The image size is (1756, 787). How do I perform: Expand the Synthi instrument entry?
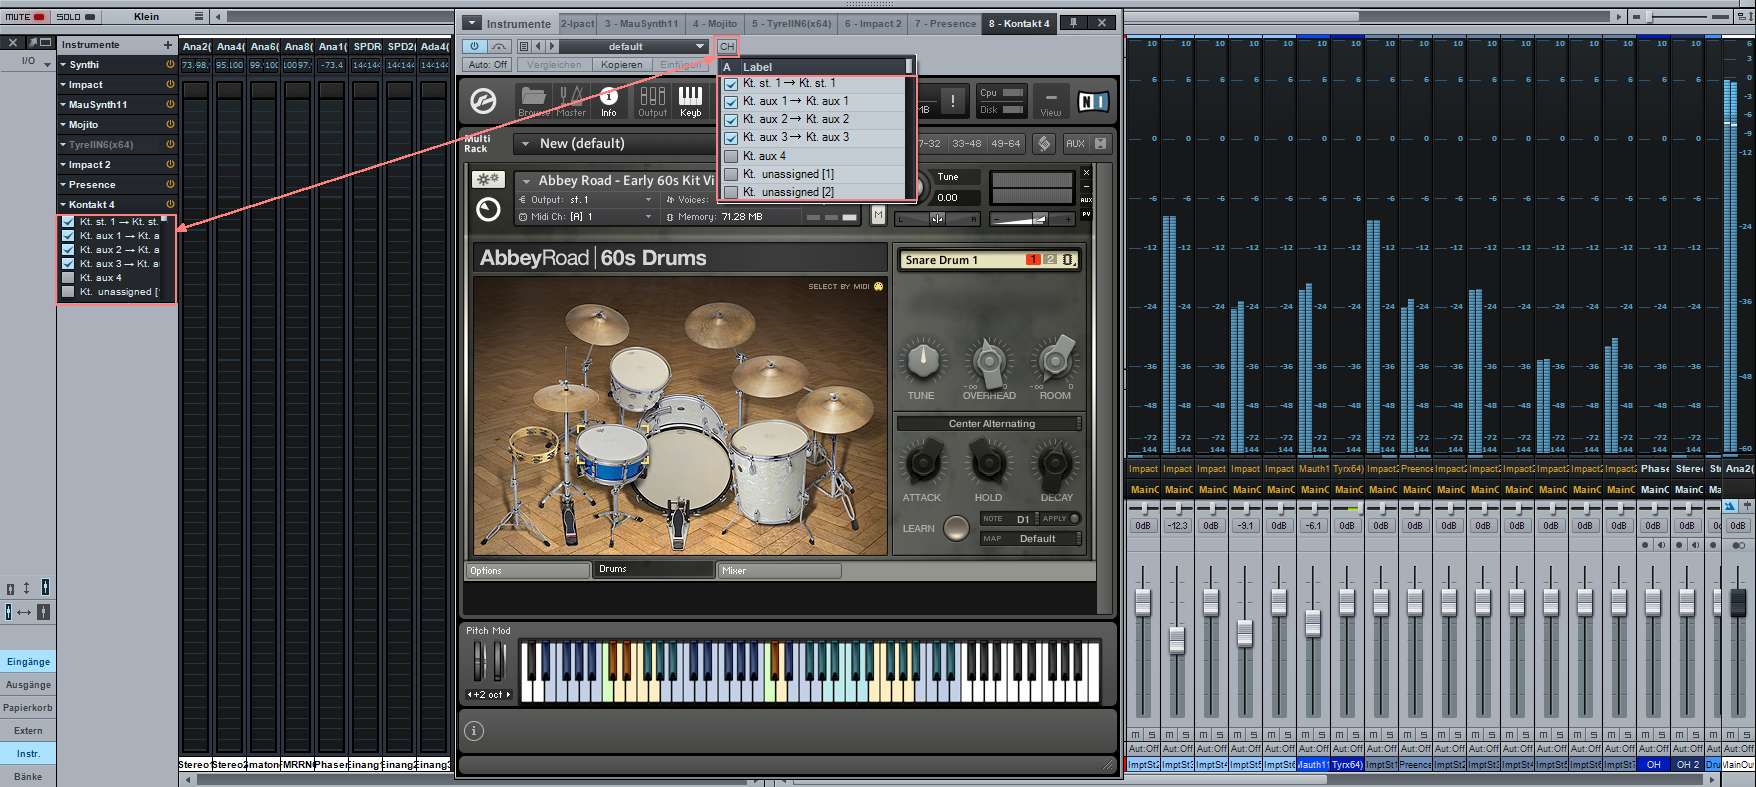coord(63,65)
